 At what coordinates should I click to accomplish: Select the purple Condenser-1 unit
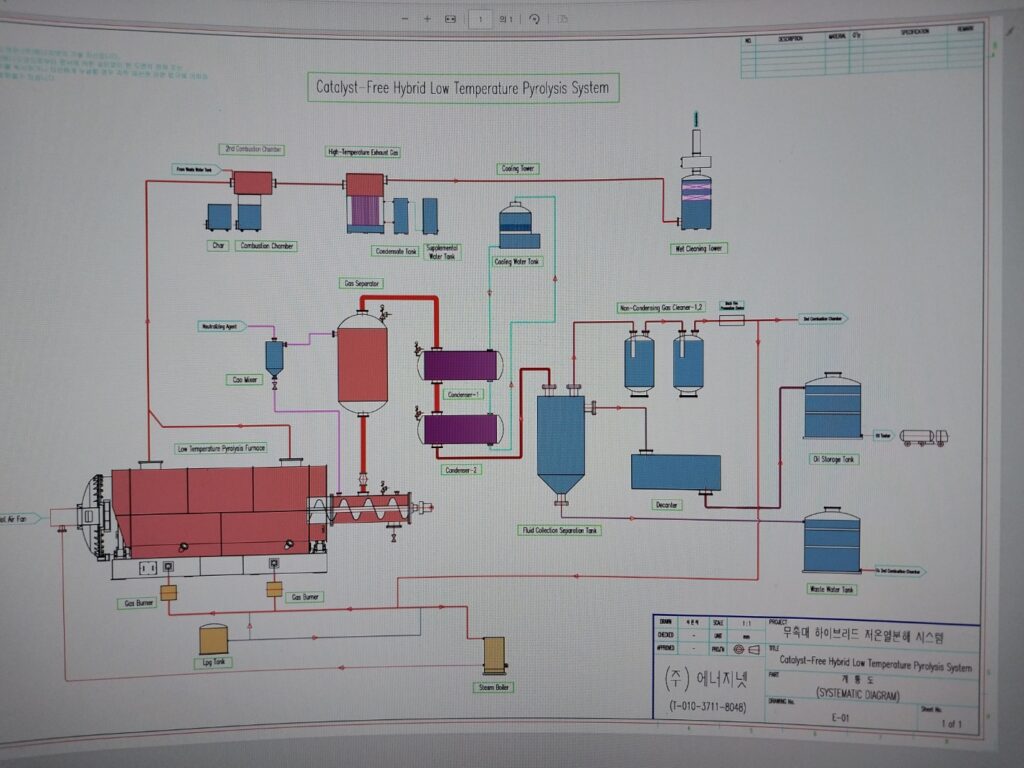pyautogui.click(x=461, y=365)
